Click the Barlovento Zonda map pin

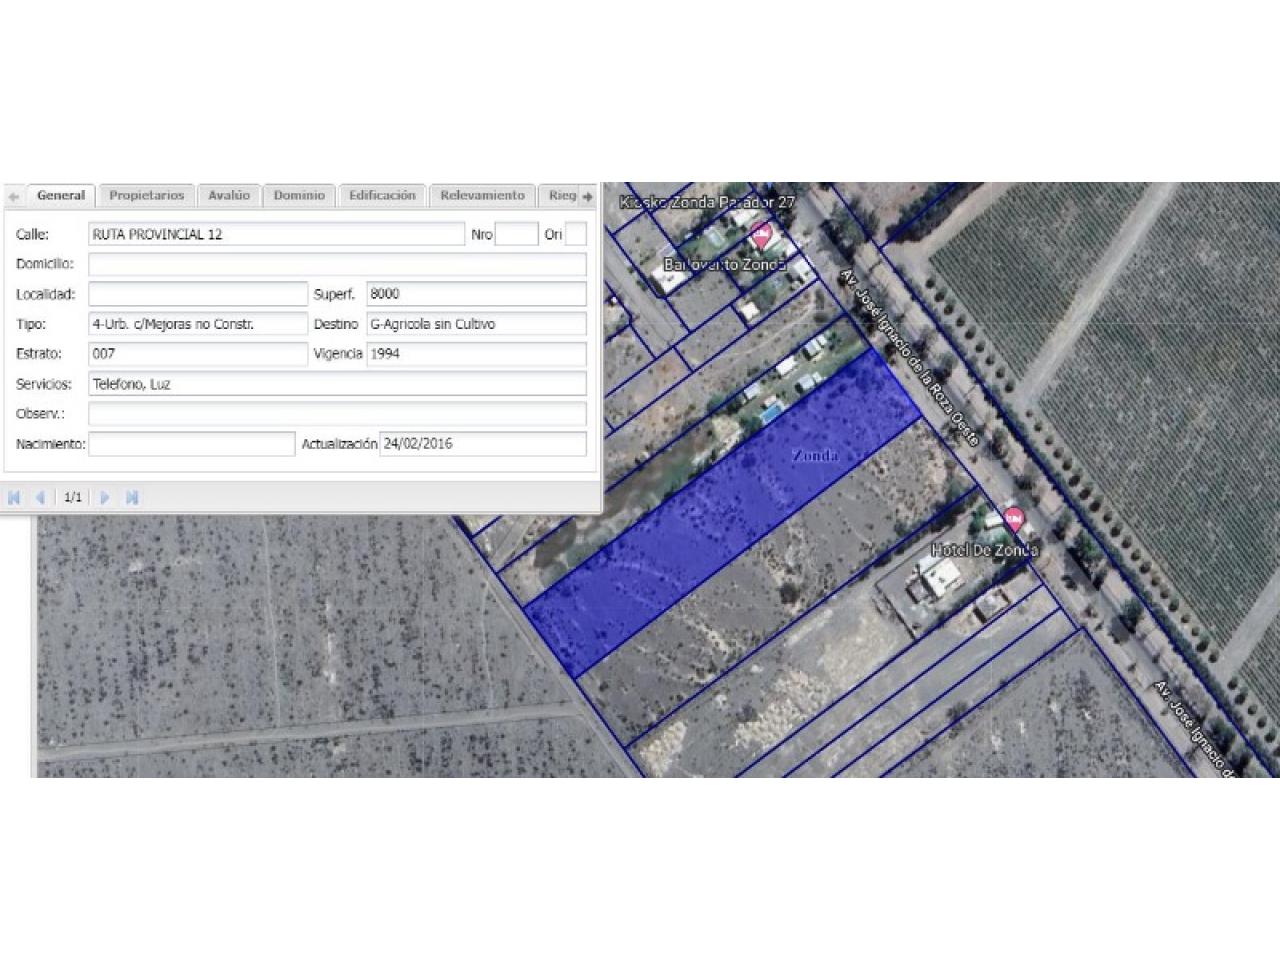point(761,237)
